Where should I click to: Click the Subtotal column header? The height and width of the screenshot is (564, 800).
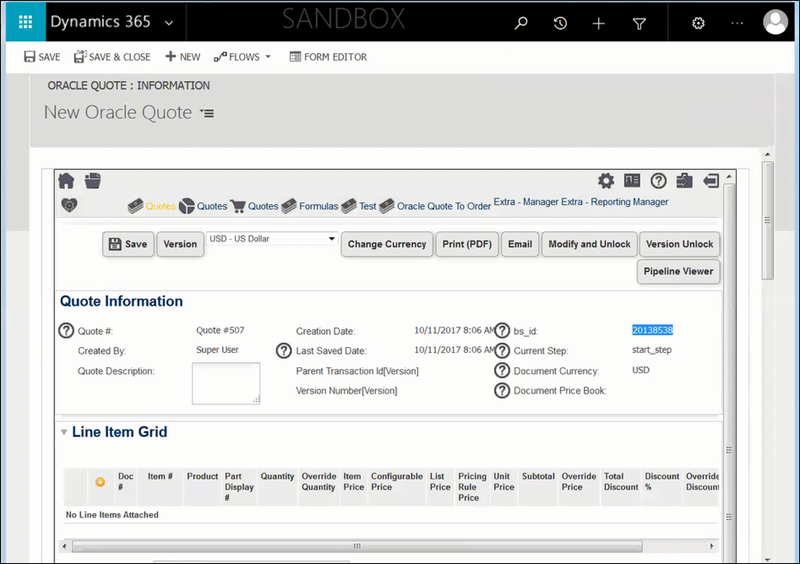point(538,476)
